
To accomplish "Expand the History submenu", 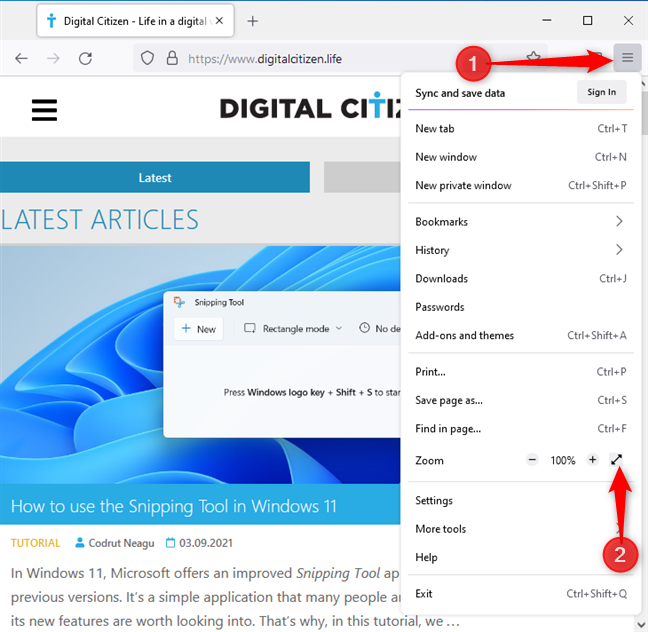I will pos(521,250).
